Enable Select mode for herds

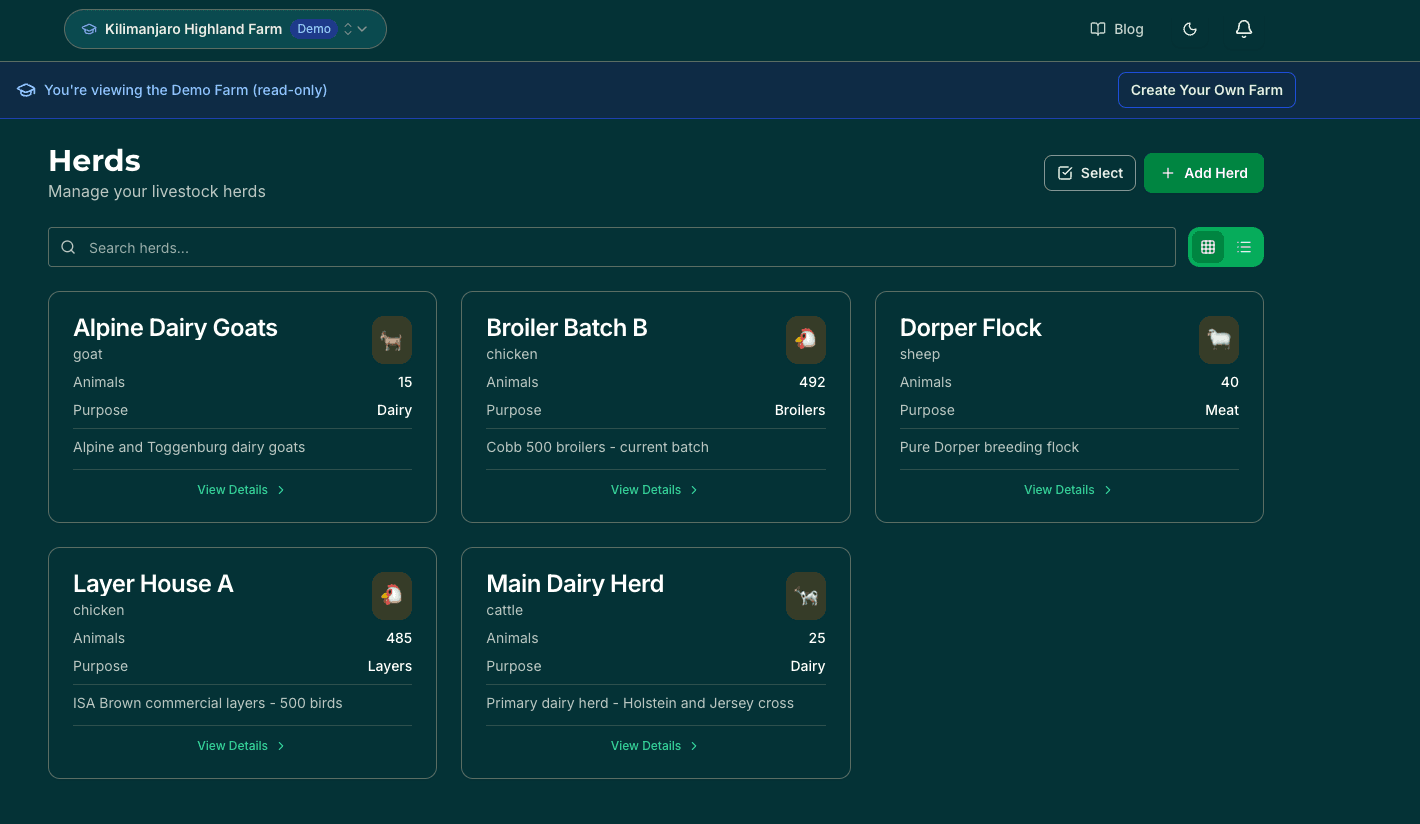tap(1089, 173)
